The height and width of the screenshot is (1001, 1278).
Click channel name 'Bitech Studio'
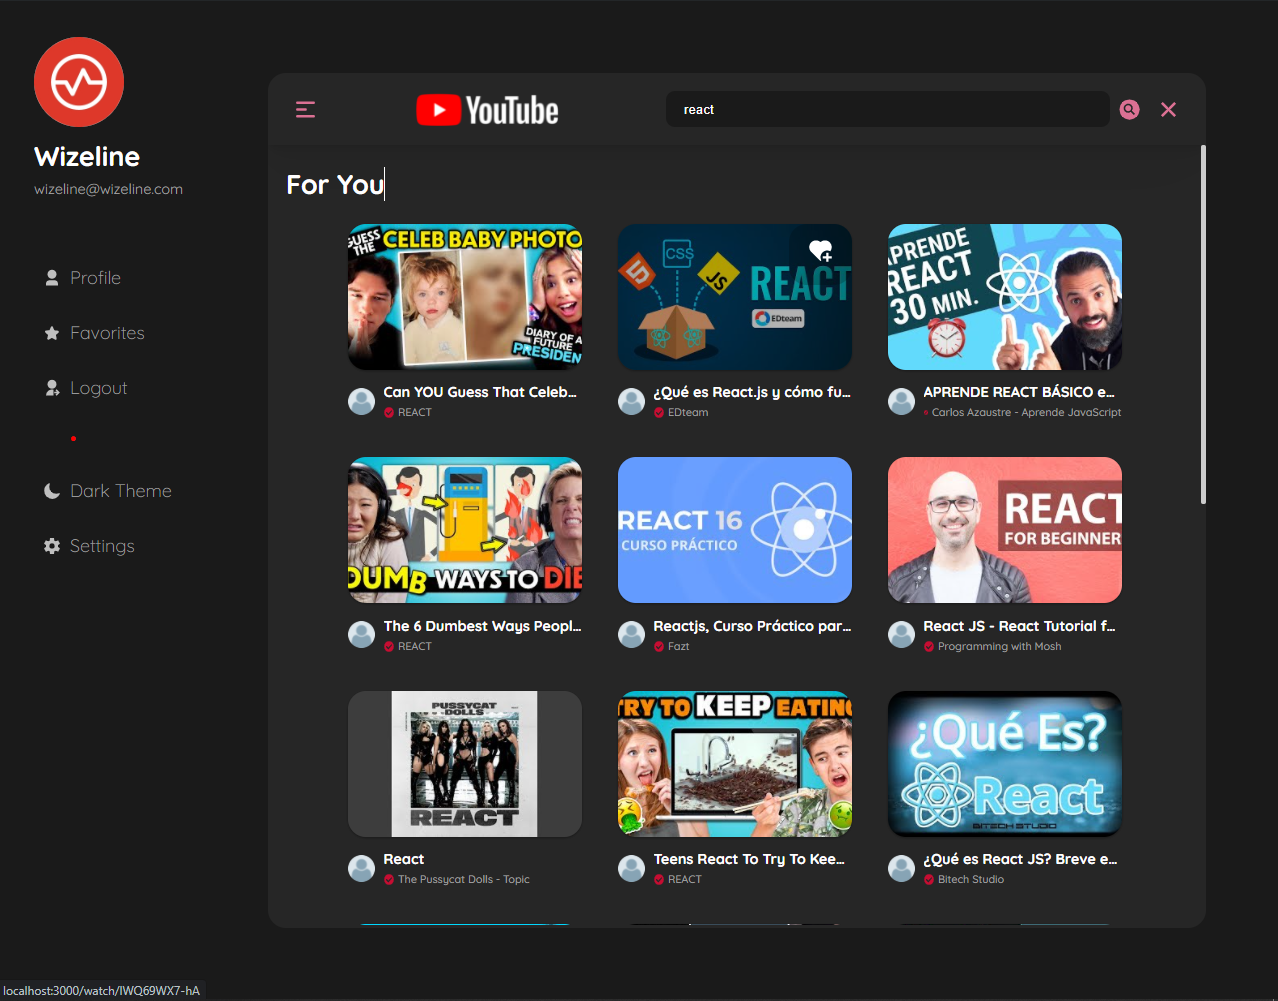tap(971, 879)
